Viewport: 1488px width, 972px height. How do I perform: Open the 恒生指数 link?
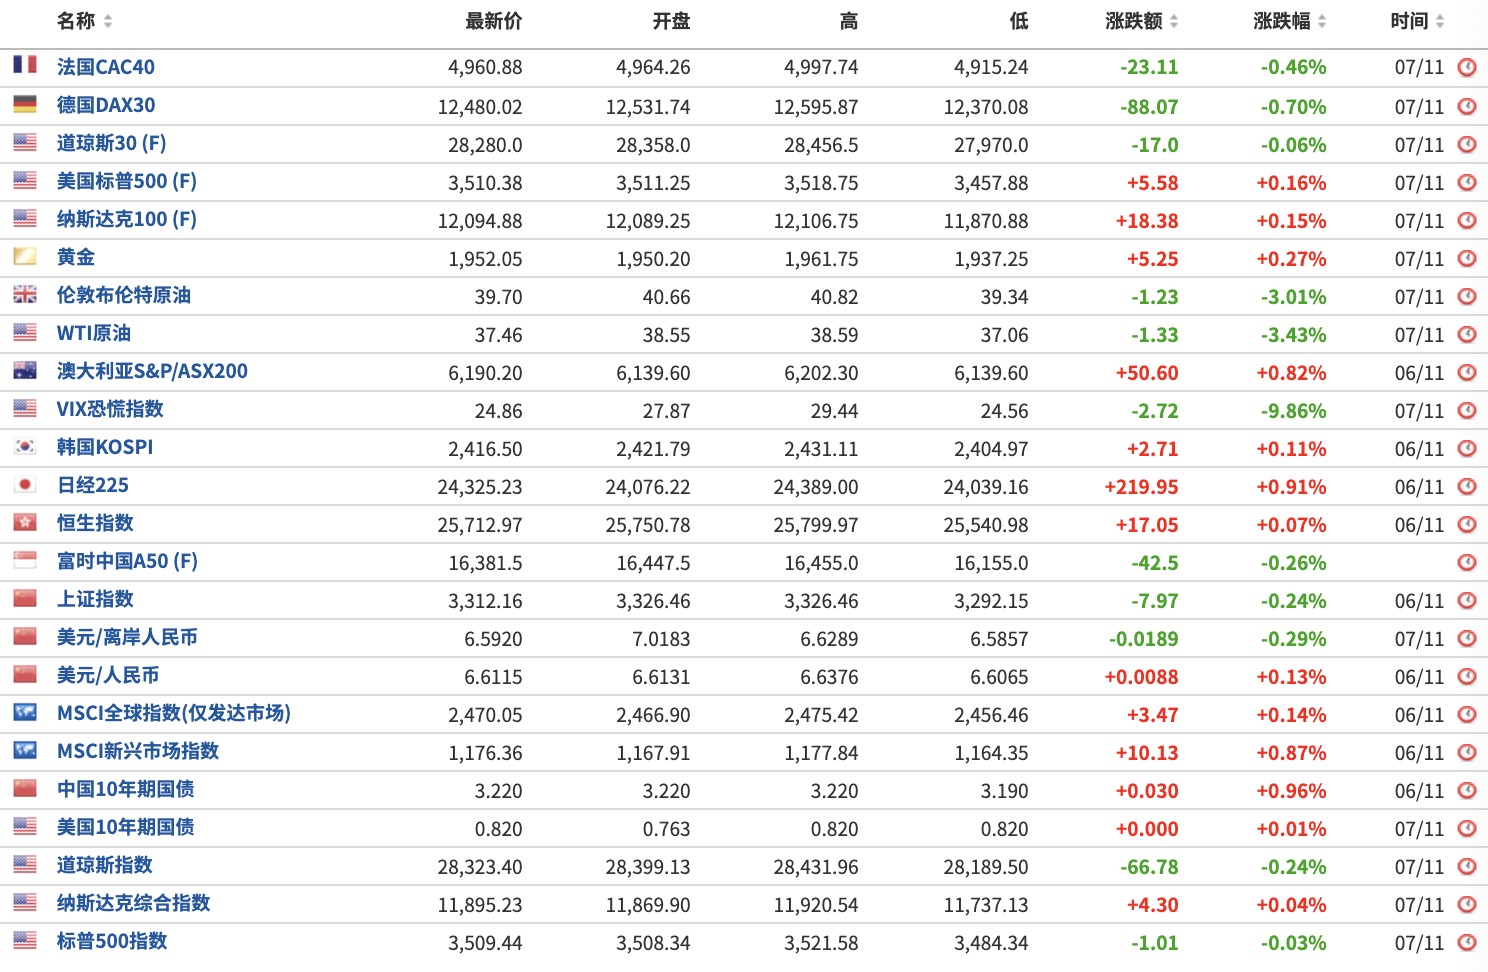tap(95, 523)
